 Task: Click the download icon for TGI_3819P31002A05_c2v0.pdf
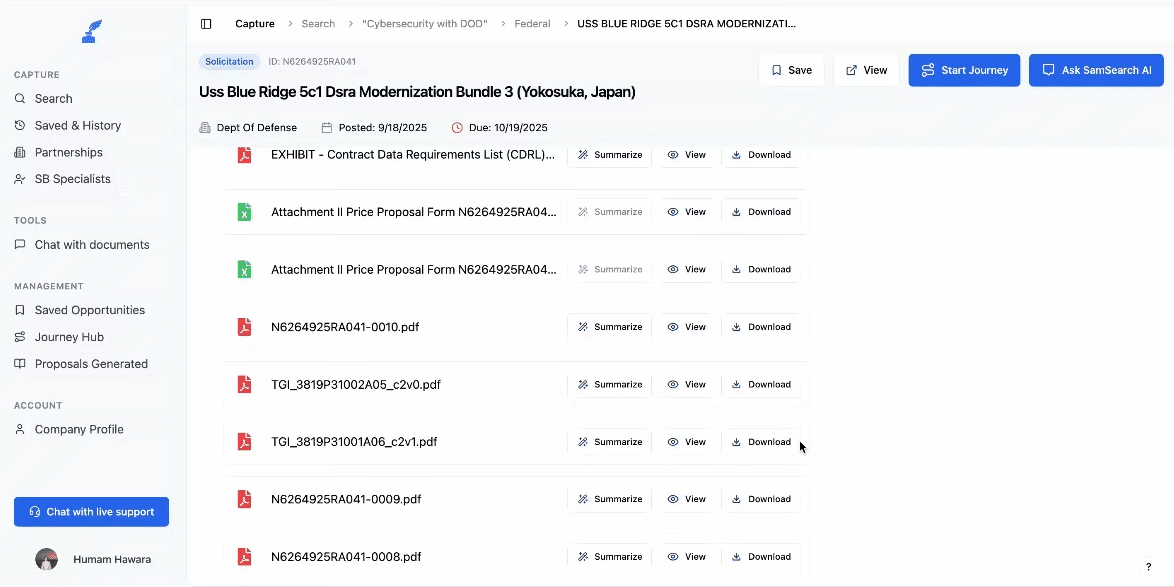[737, 384]
